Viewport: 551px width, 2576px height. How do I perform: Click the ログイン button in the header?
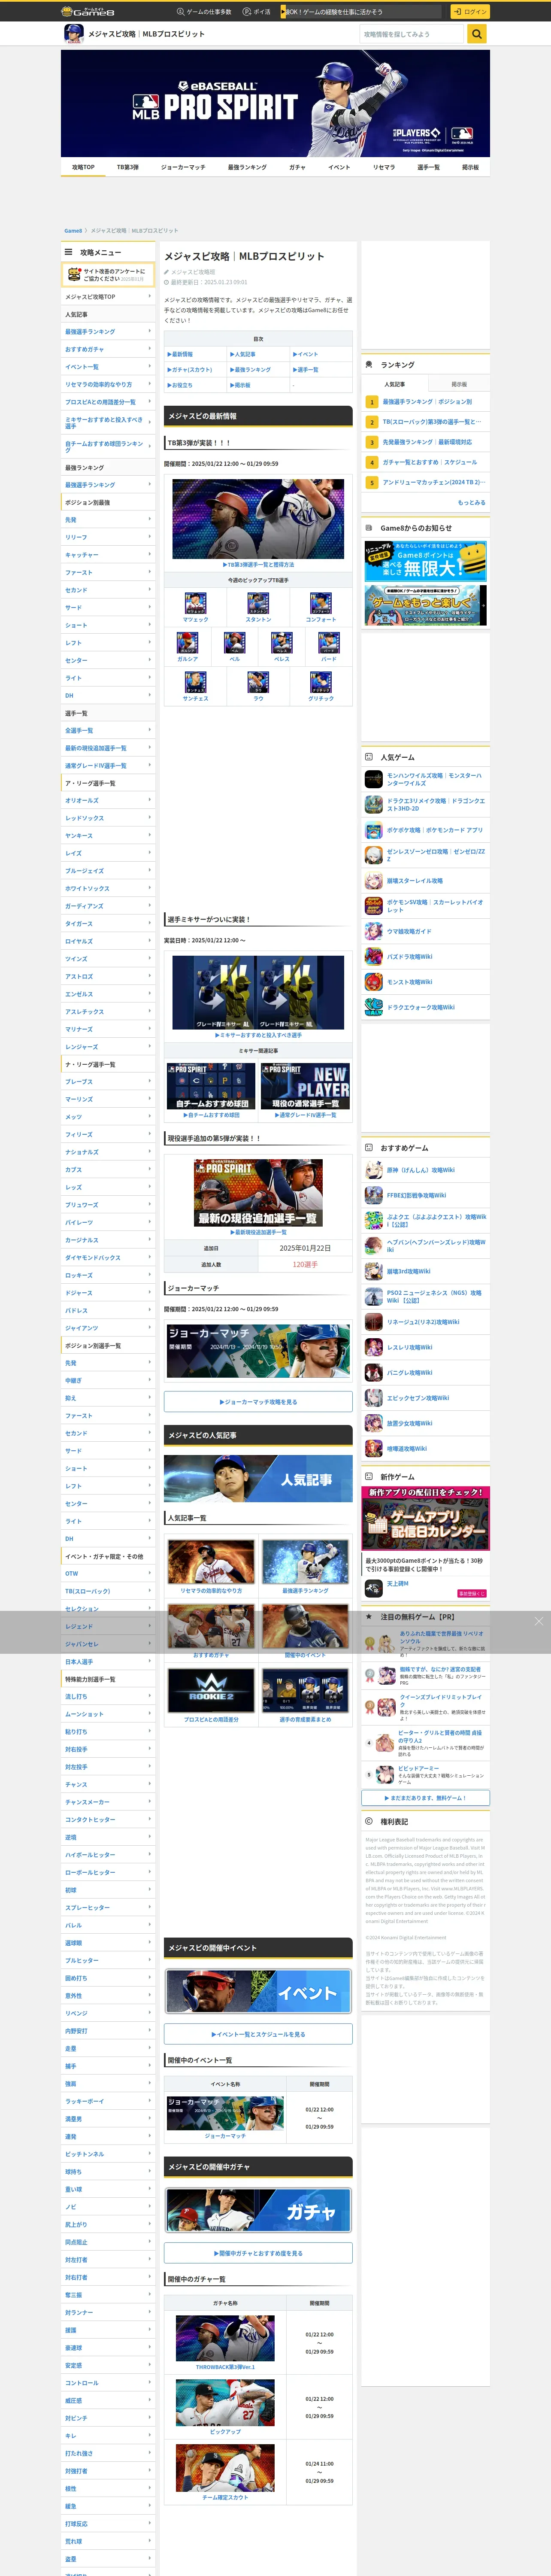470,12
